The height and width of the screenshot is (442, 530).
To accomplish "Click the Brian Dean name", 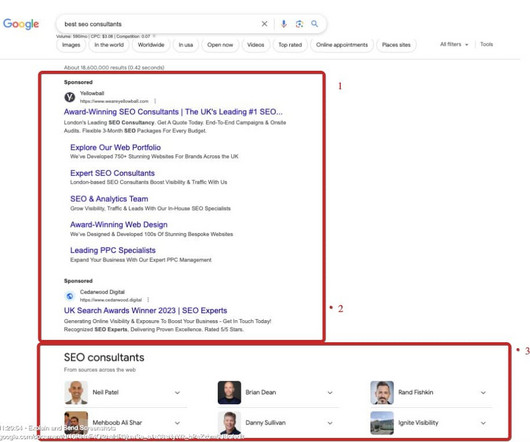I will [x=261, y=392].
